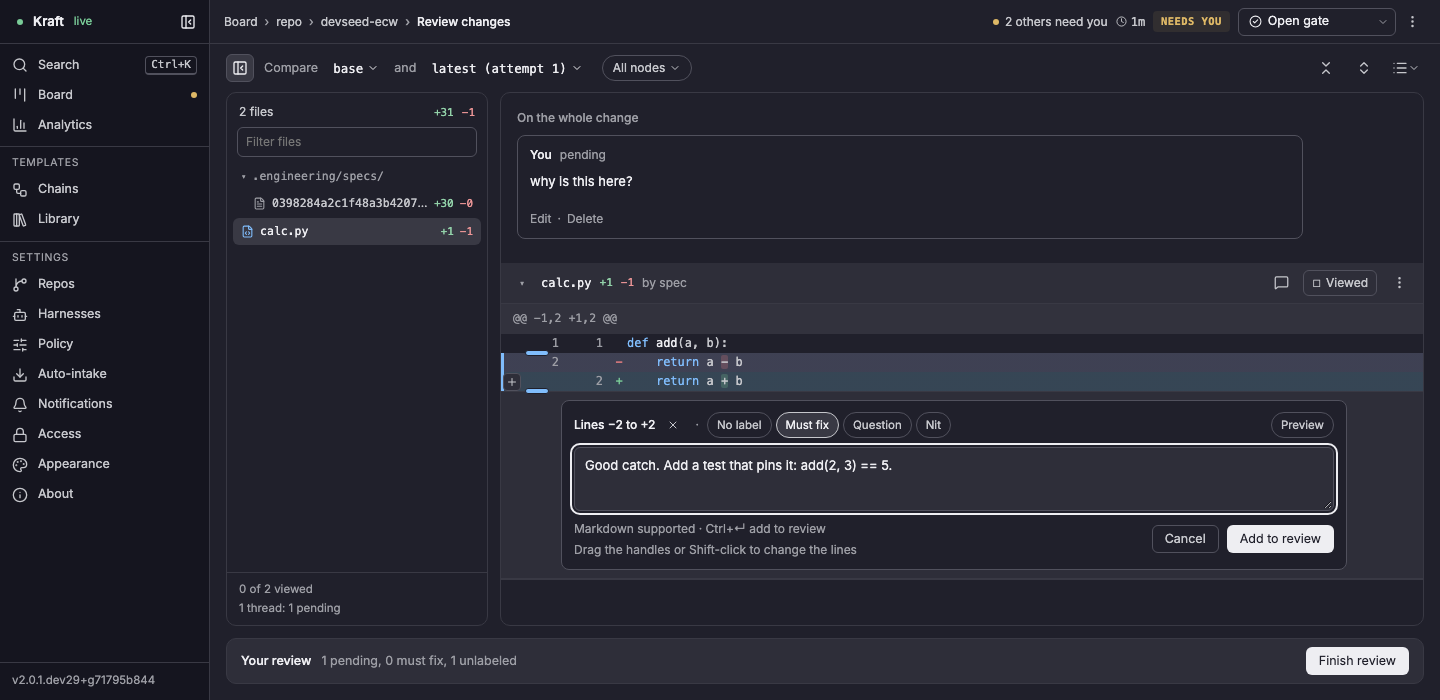
Task: Click Add to review
Action: click(x=1280, y=539)
